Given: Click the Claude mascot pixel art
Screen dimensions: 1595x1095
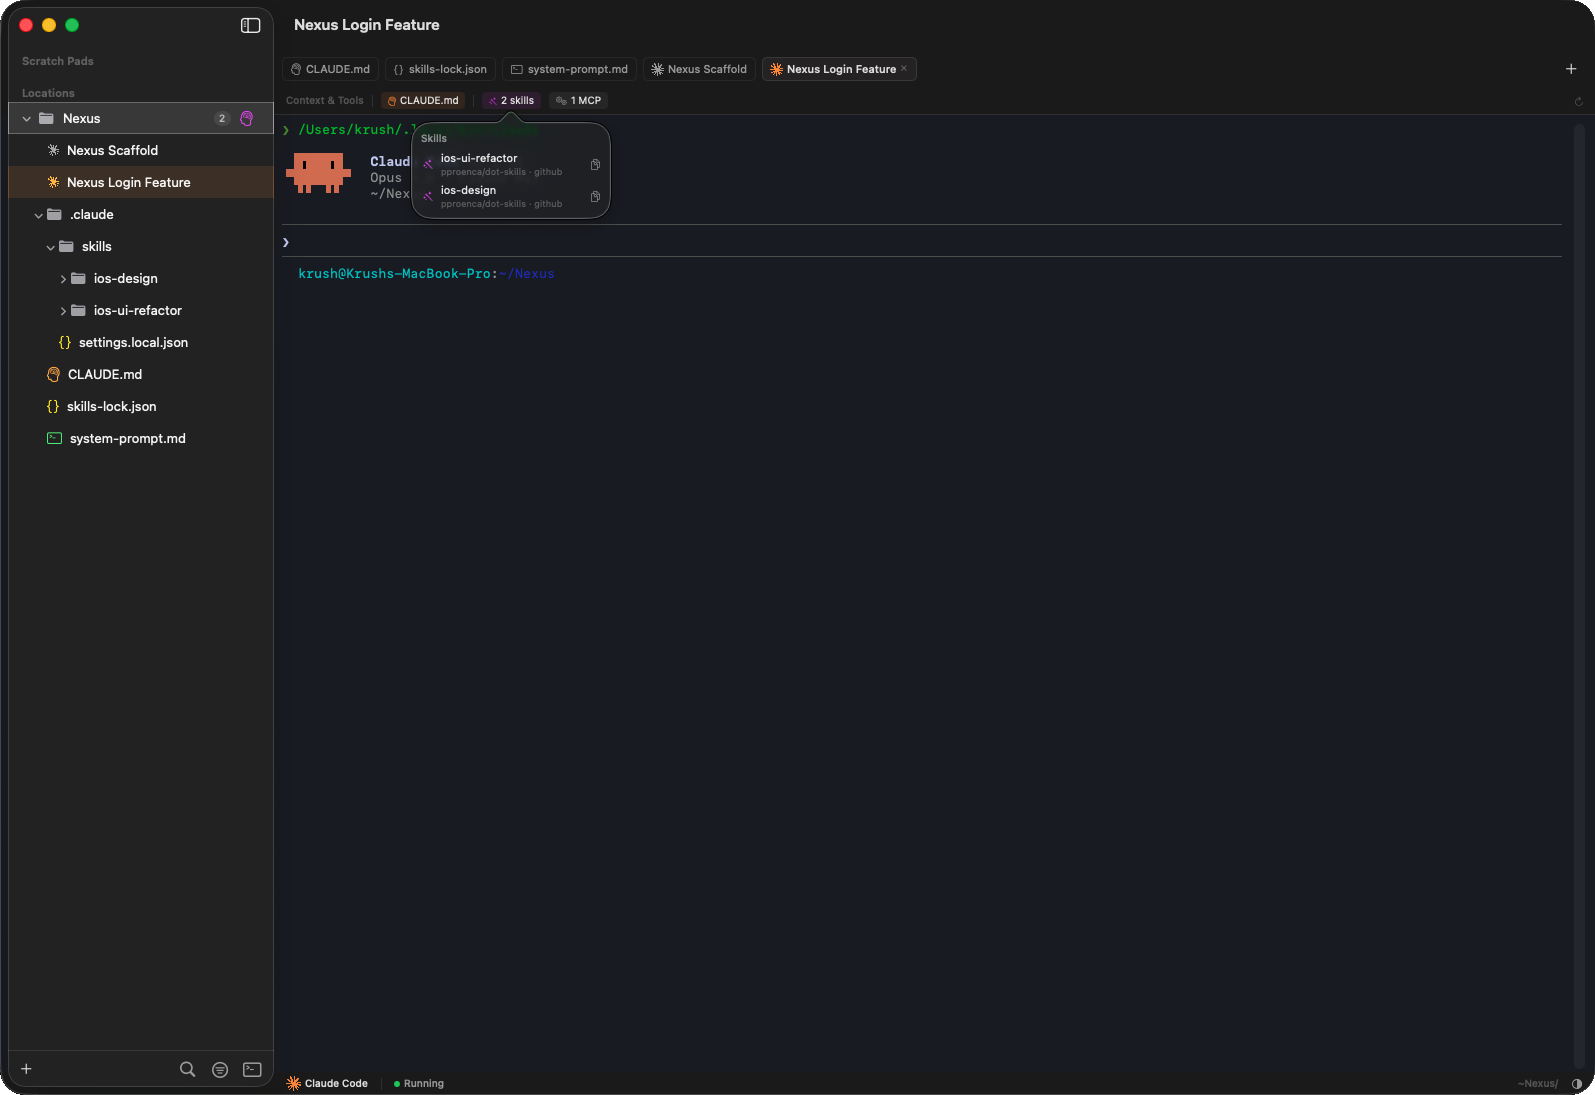Looking at the screenshot, I should pos(318,173).
